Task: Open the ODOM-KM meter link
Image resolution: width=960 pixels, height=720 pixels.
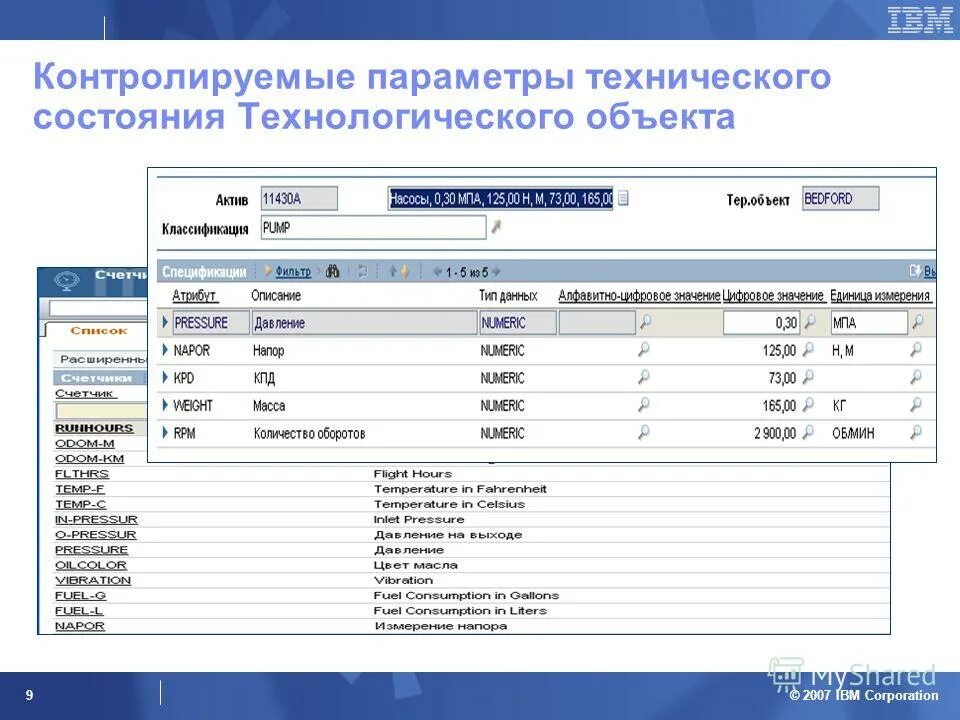Action: pos(89,459)
